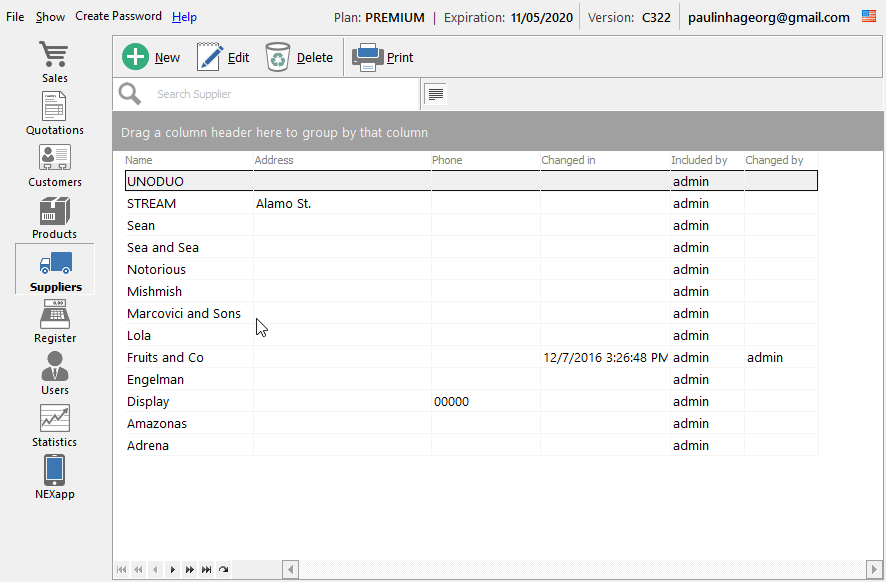Open the Help link
This screenshot has width=886, height=582.
184,17
